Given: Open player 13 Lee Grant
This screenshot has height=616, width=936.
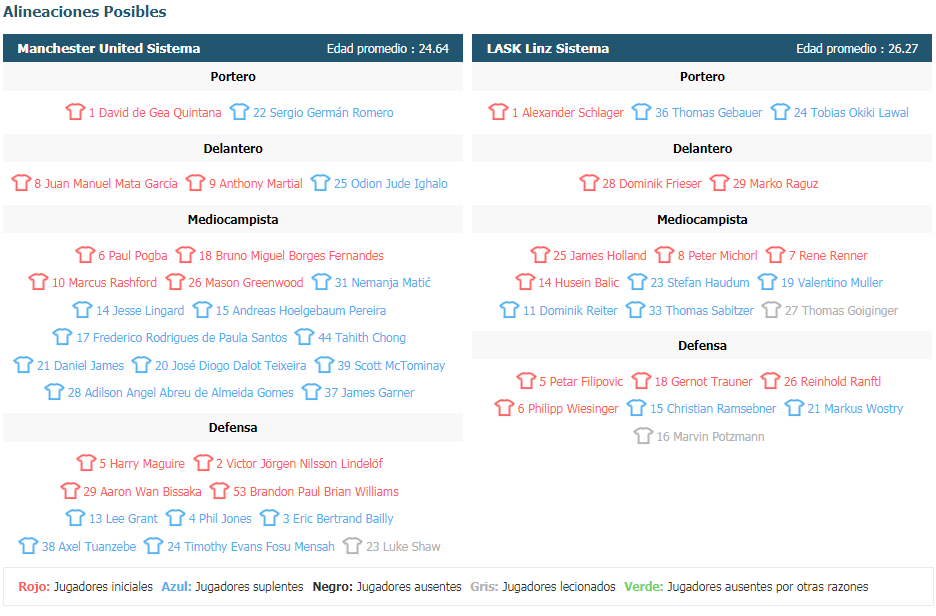Looking at the screenshot, I should tap(124, 519).
